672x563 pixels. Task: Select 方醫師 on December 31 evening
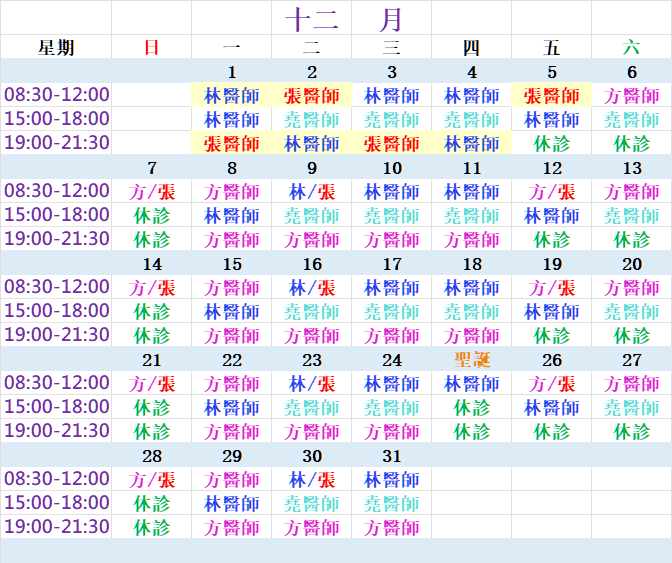click(x=392, y=527)
